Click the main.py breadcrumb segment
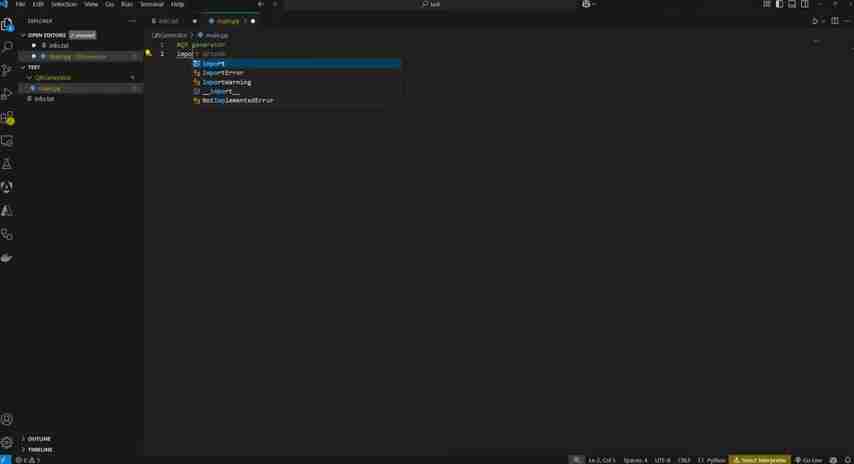 (213, 35)
